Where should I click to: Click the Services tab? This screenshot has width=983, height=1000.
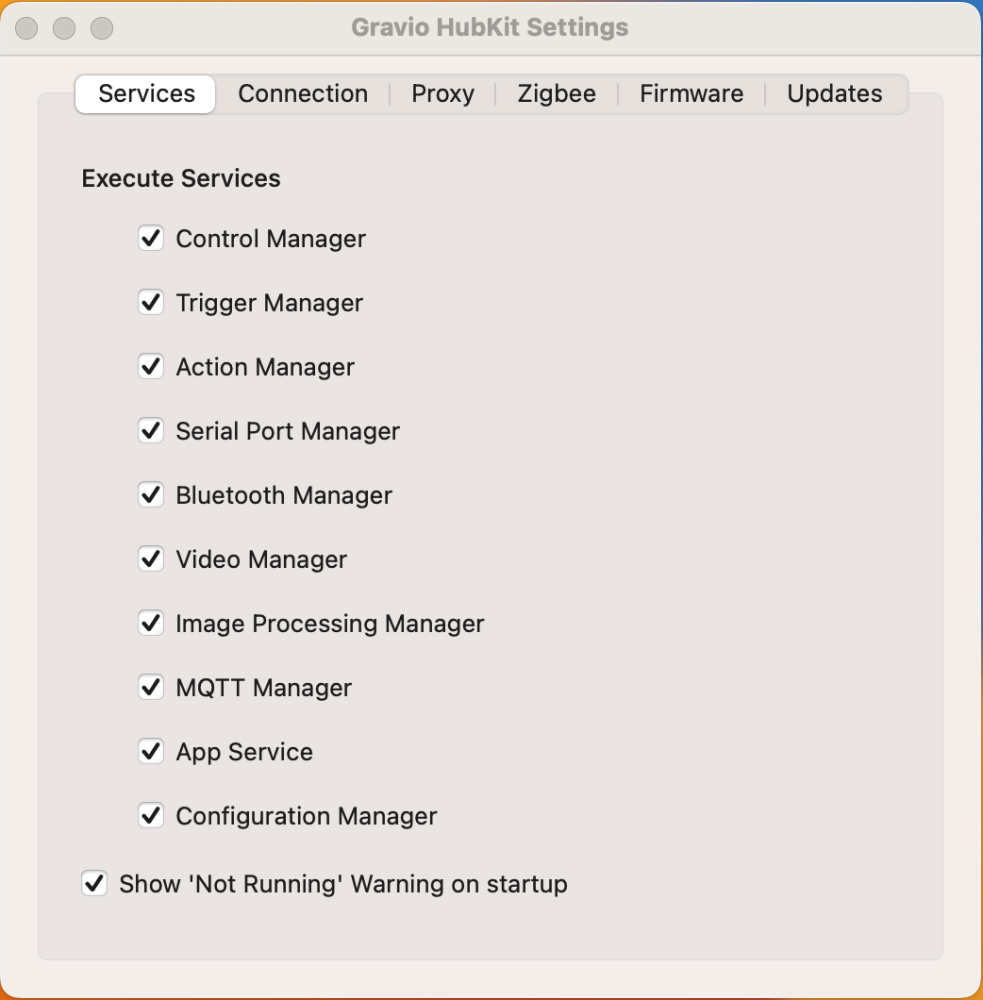pos(146,94)
